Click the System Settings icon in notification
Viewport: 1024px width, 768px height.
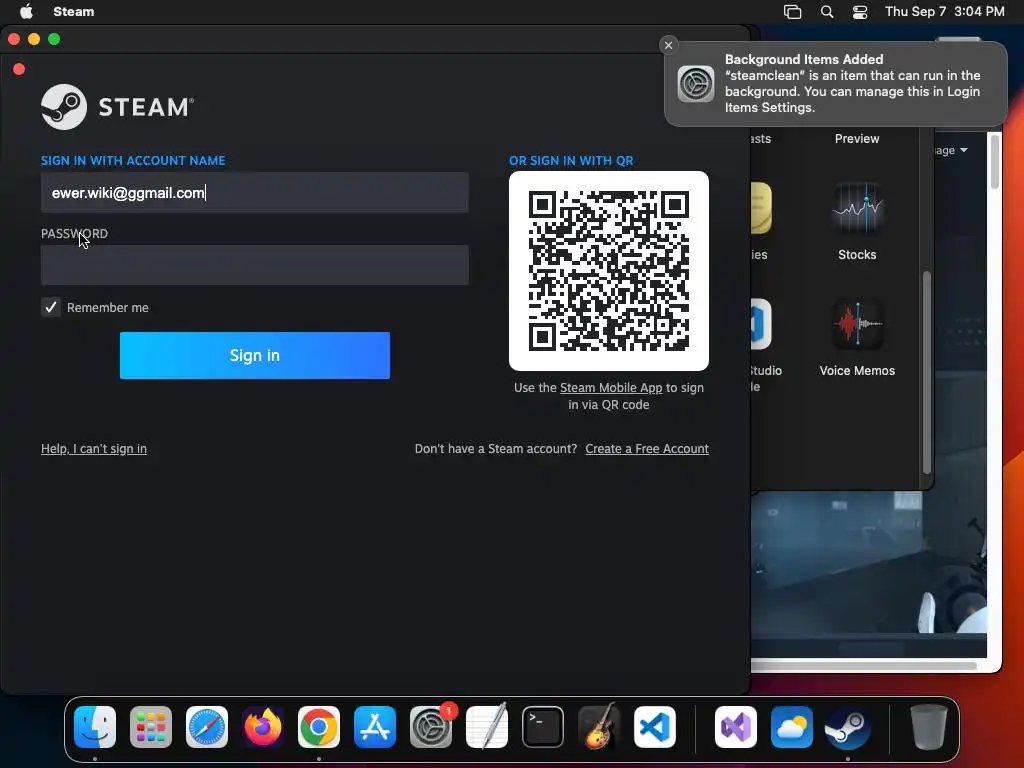(x=696, y=84)
